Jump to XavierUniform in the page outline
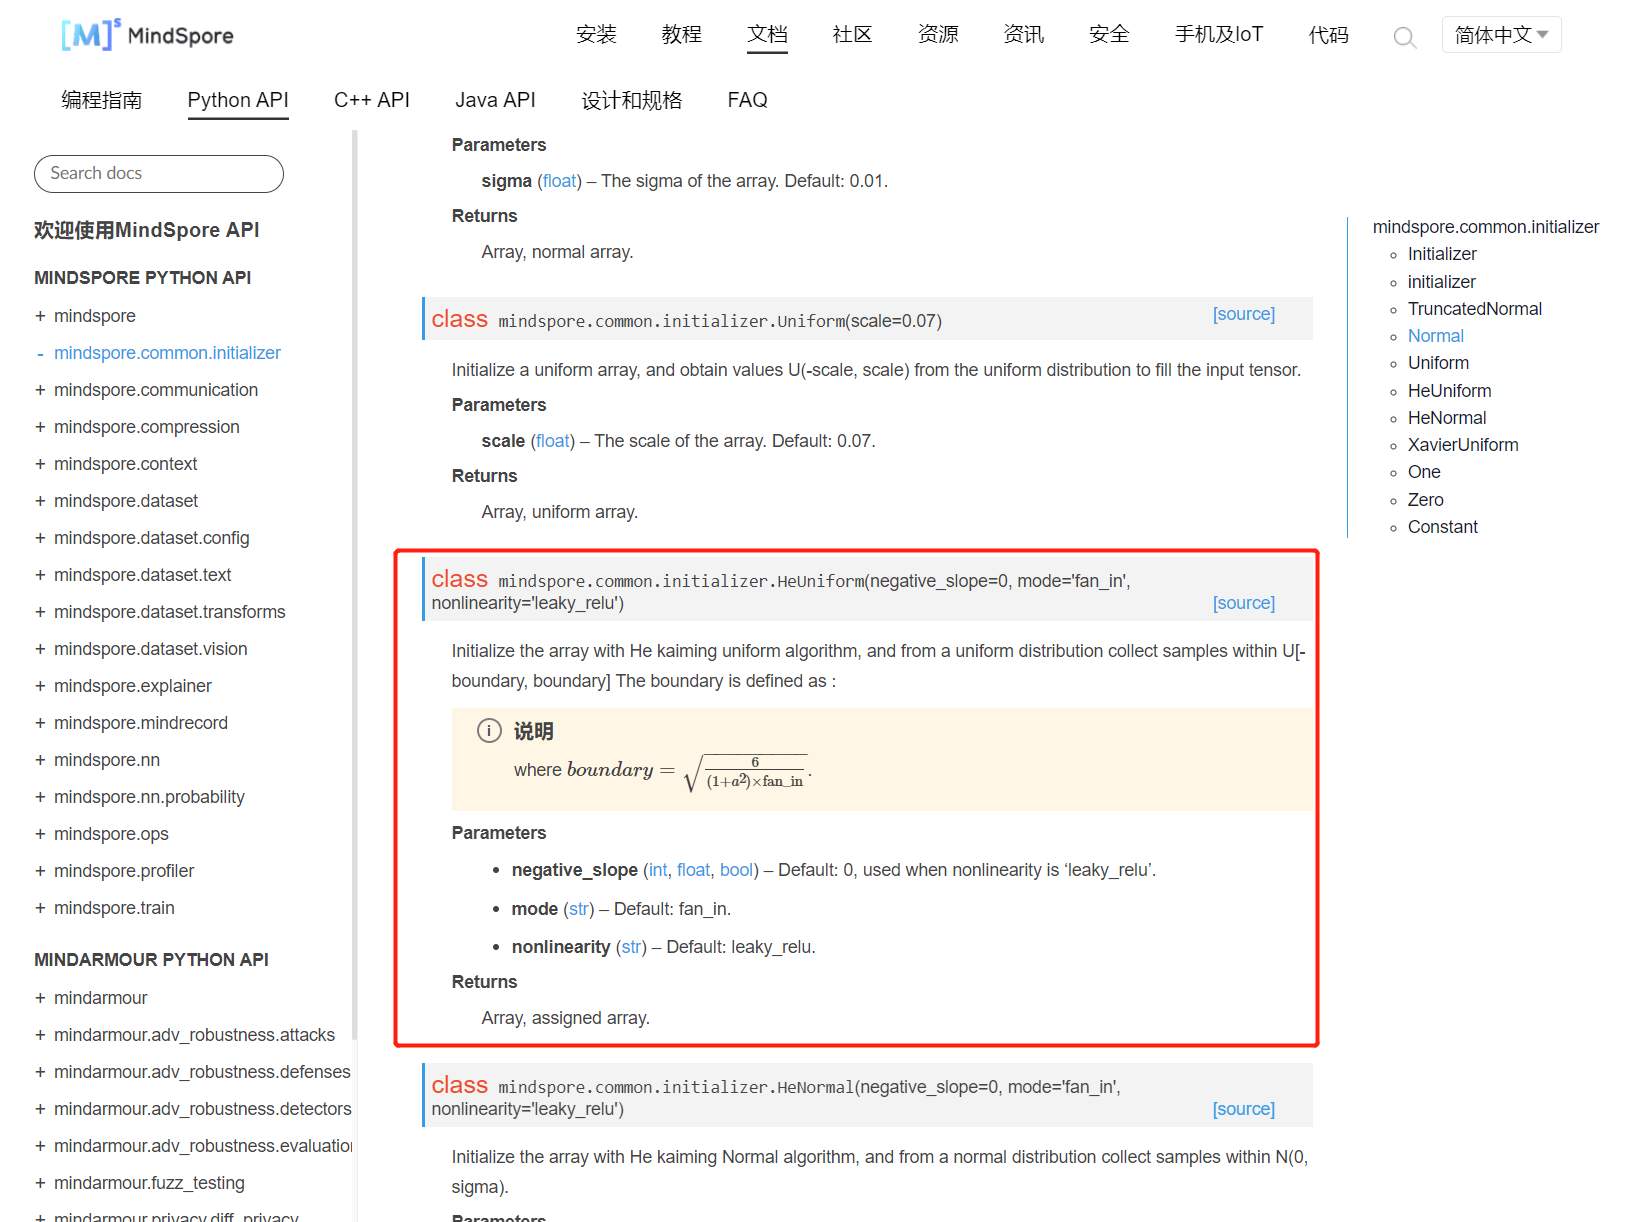This screenshot has height=1222, width=1637. pyautogui.click(x=1463, y=445)
